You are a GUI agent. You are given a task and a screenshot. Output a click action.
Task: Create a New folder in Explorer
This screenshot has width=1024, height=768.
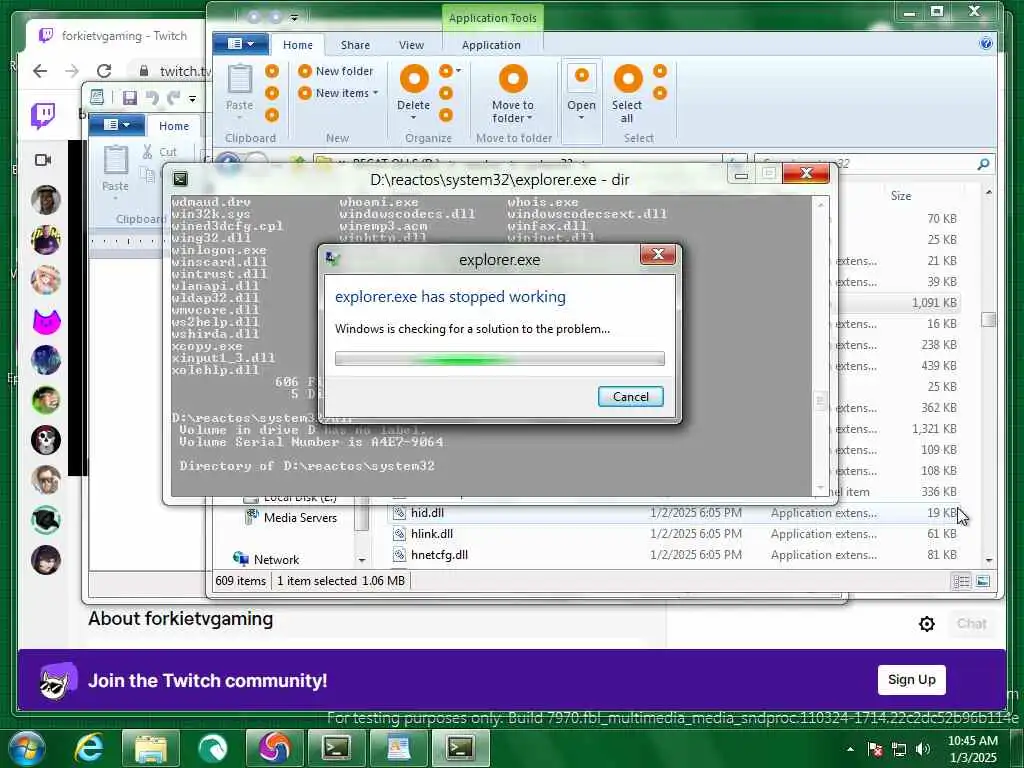tap(336, 71)
